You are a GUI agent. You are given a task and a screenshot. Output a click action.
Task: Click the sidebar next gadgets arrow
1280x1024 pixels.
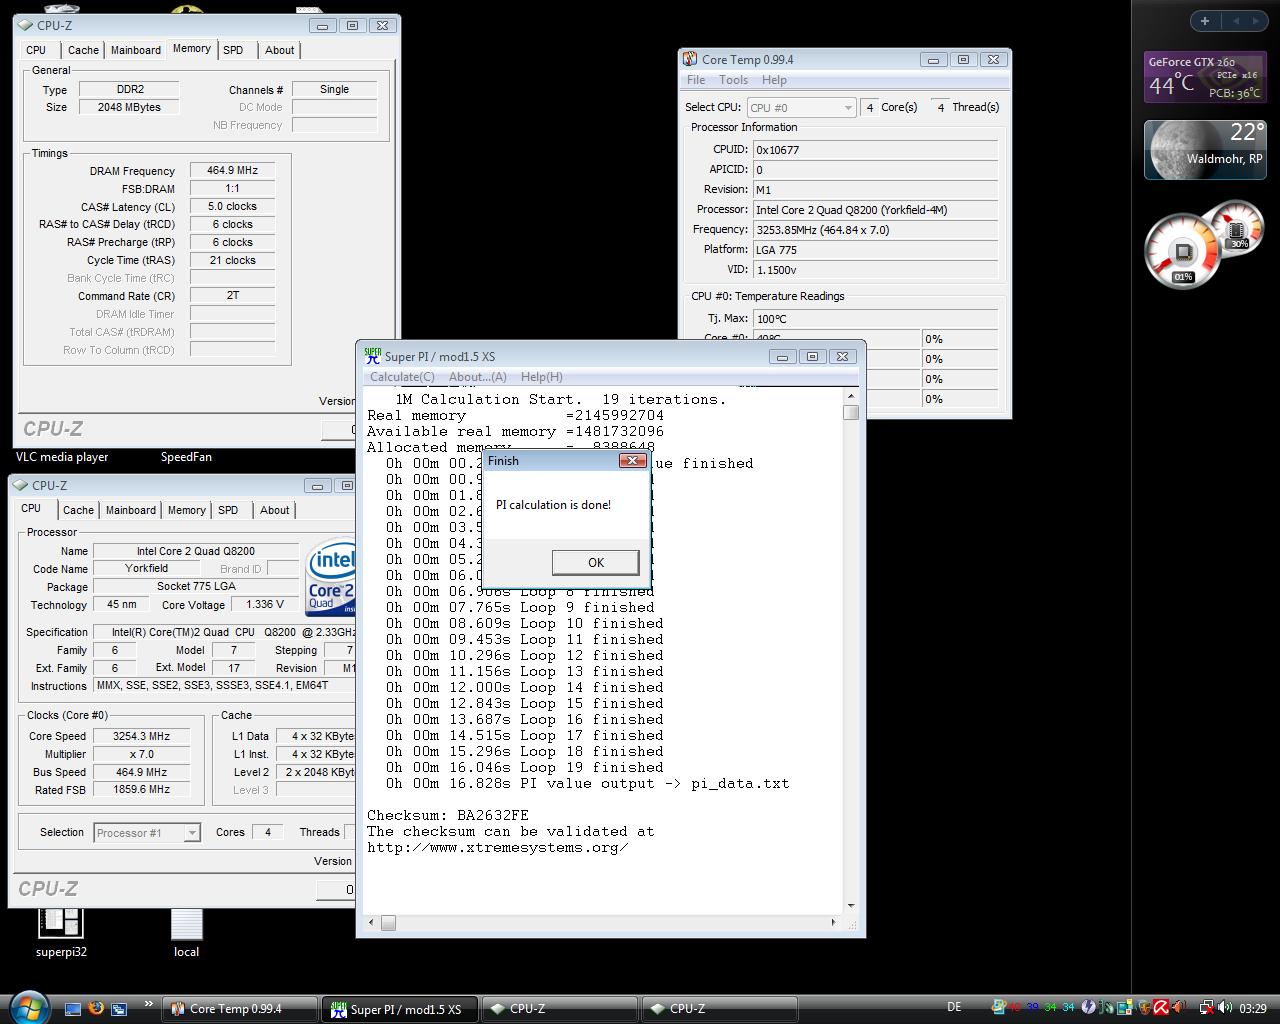(x=1256, y=20)
